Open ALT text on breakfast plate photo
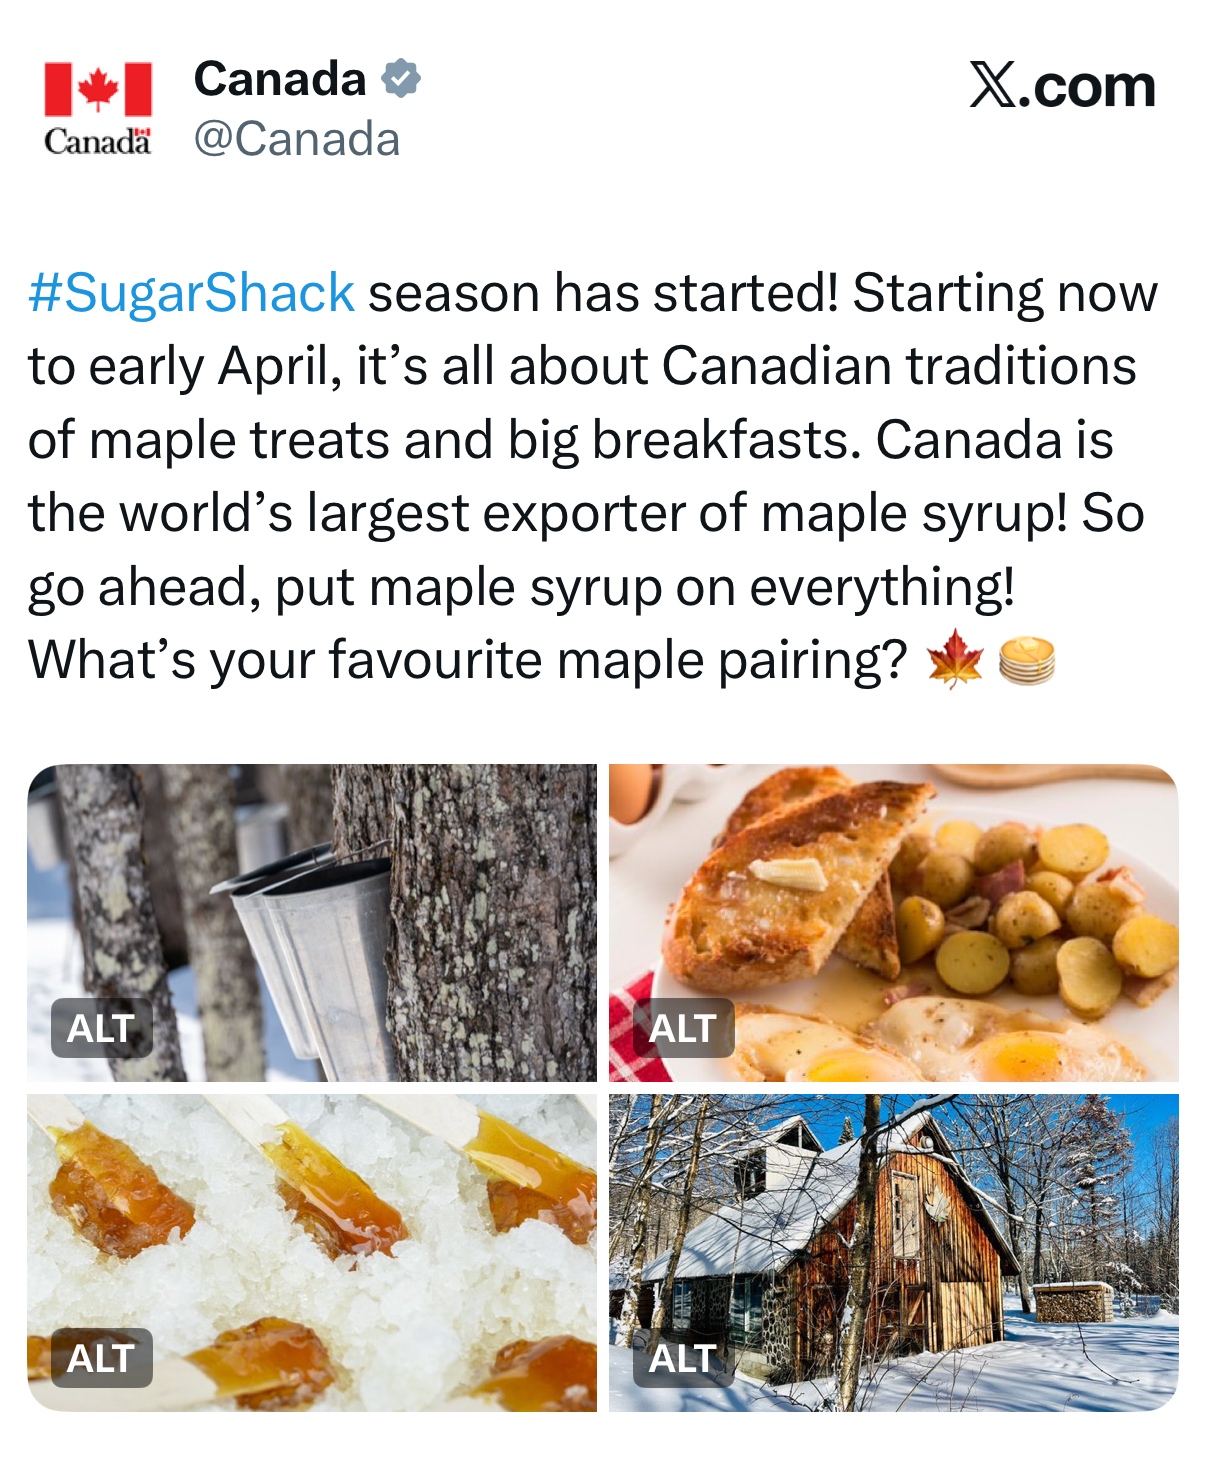 tap(683, 1027)
